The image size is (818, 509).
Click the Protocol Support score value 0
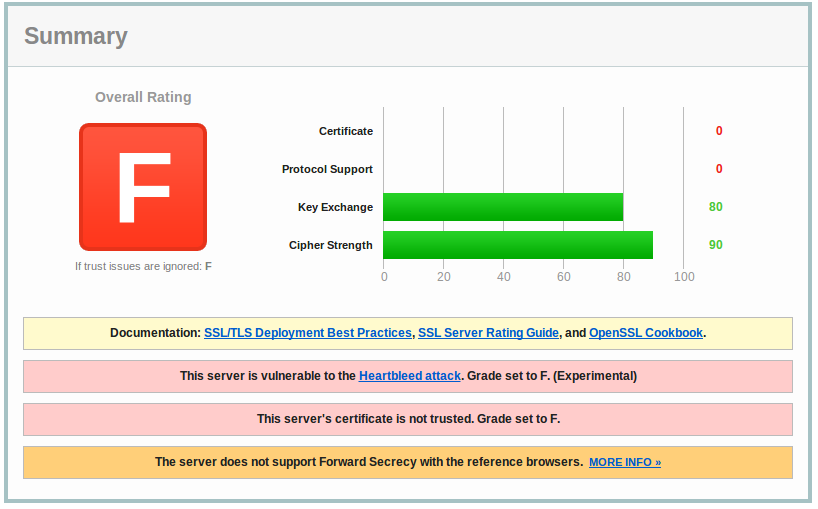click(719, 169)
